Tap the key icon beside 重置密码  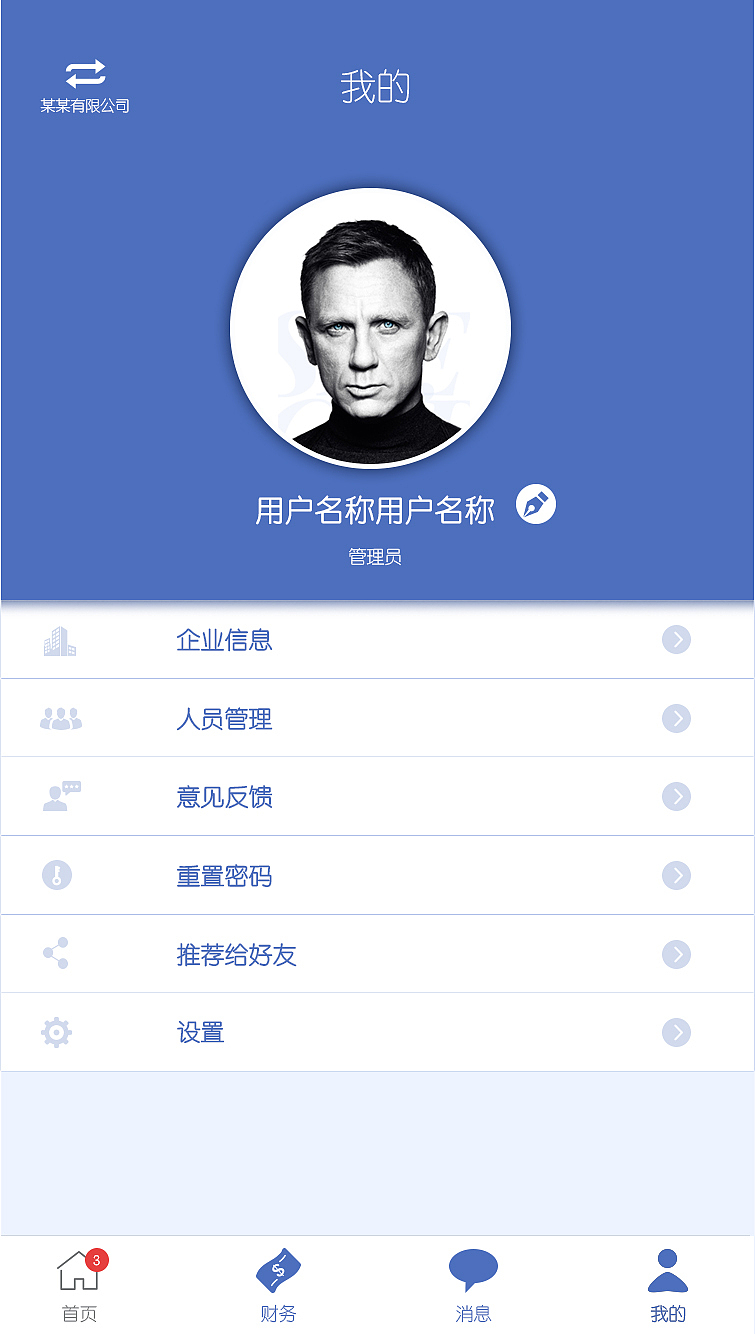(57, 875)
